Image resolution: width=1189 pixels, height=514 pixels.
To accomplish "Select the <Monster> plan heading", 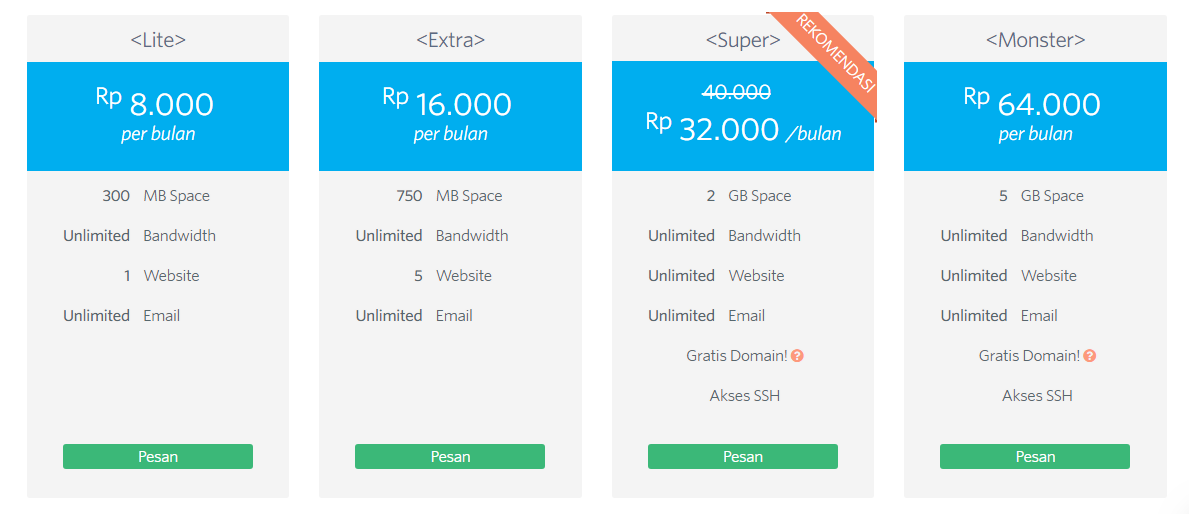I will [1035, 40].
